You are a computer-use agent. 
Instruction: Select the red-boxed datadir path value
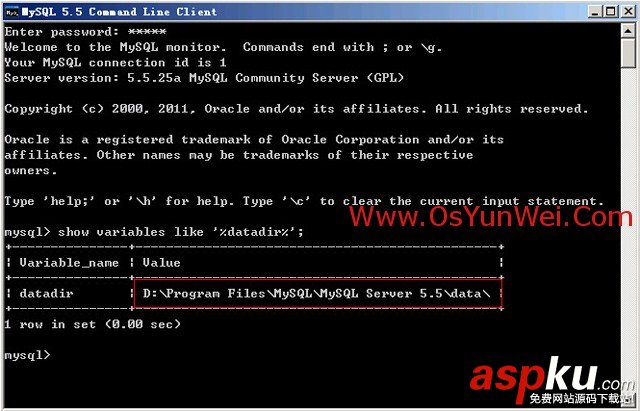pos(317,293)
